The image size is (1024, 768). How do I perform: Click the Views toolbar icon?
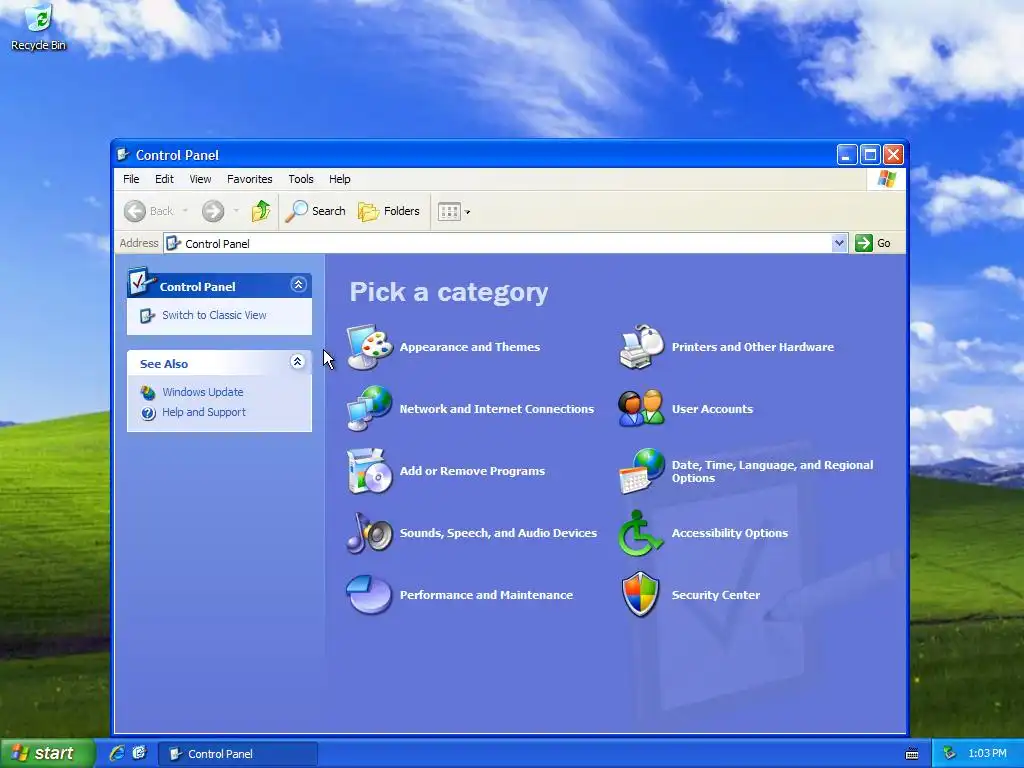449,212
